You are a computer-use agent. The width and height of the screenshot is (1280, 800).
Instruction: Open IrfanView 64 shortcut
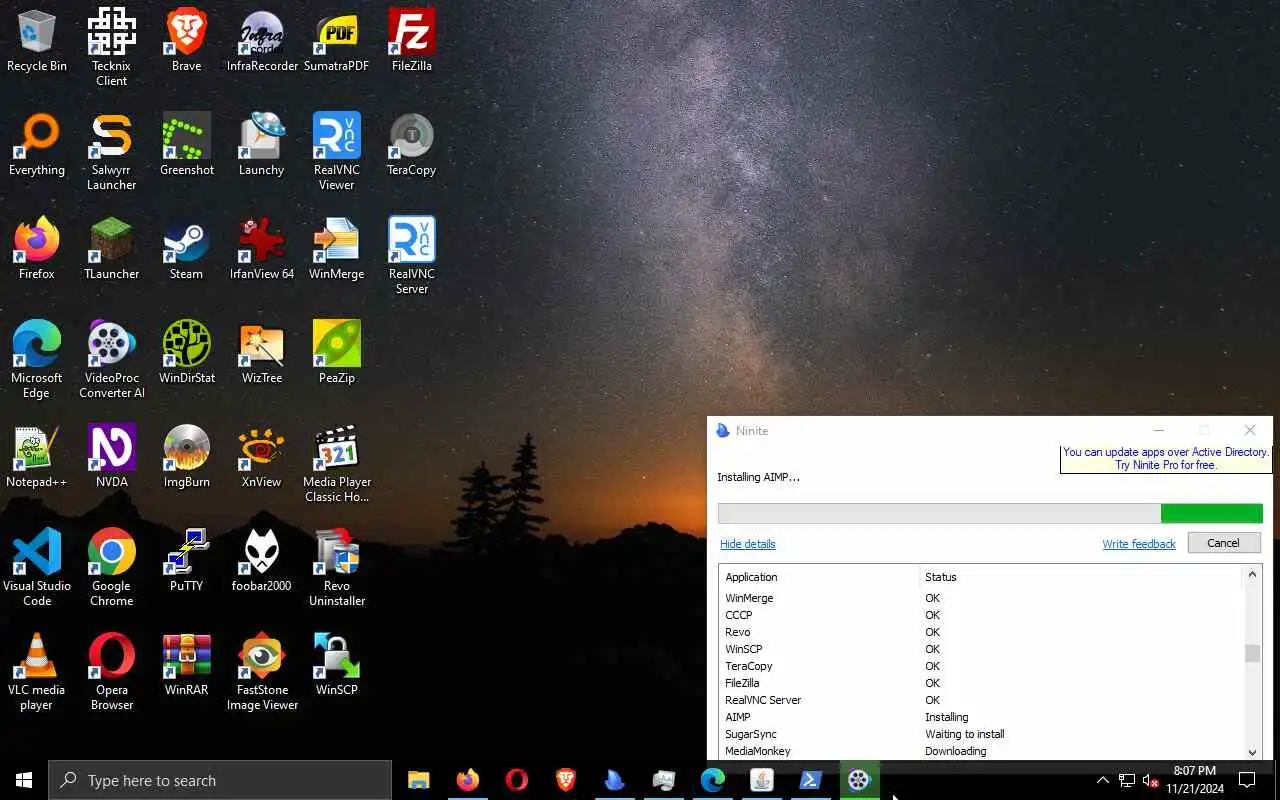261,250
